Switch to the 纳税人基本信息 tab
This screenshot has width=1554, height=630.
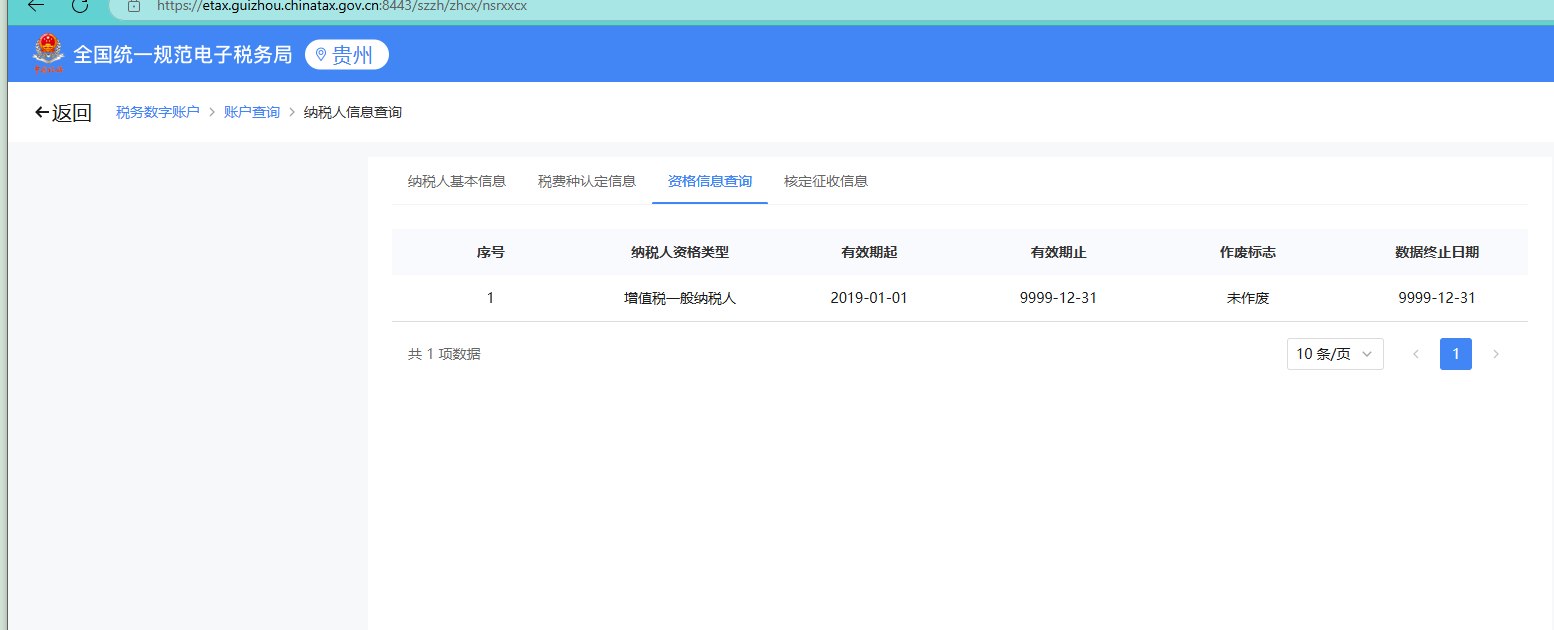pos(457,181)
